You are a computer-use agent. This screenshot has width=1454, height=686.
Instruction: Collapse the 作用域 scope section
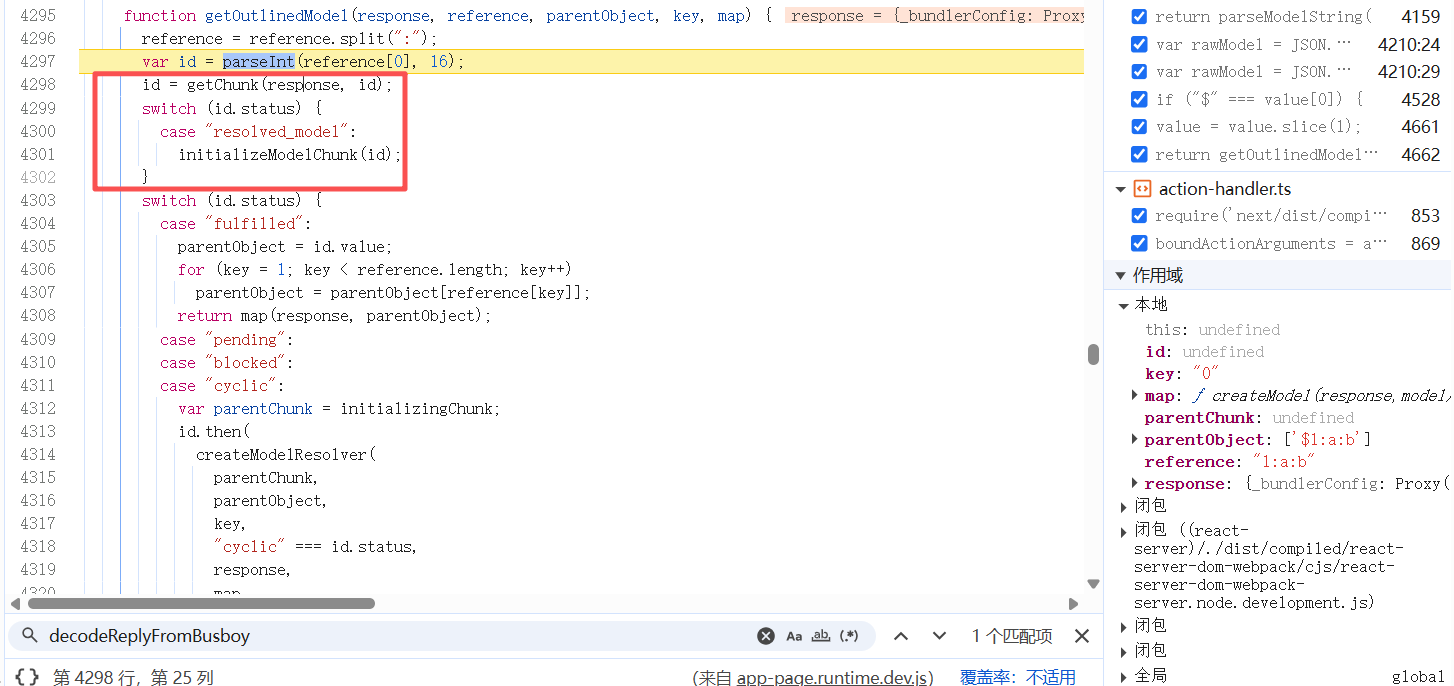[1121, 275]
